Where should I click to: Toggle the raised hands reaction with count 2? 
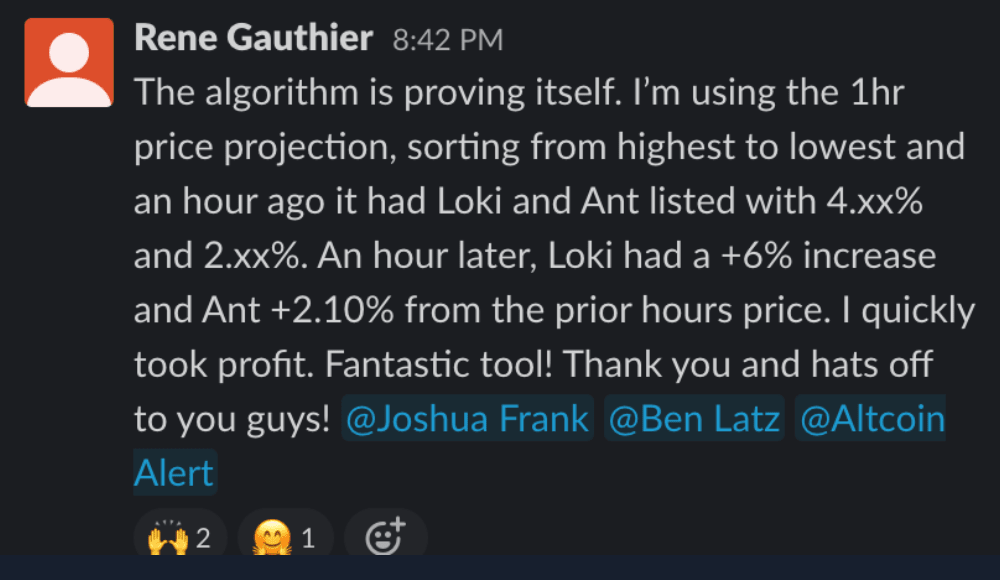(180, 538)
